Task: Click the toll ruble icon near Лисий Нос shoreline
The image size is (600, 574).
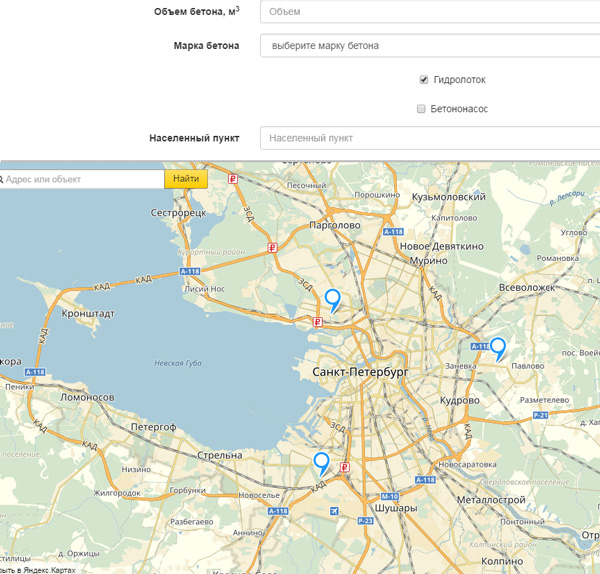Action: (317, 322)
